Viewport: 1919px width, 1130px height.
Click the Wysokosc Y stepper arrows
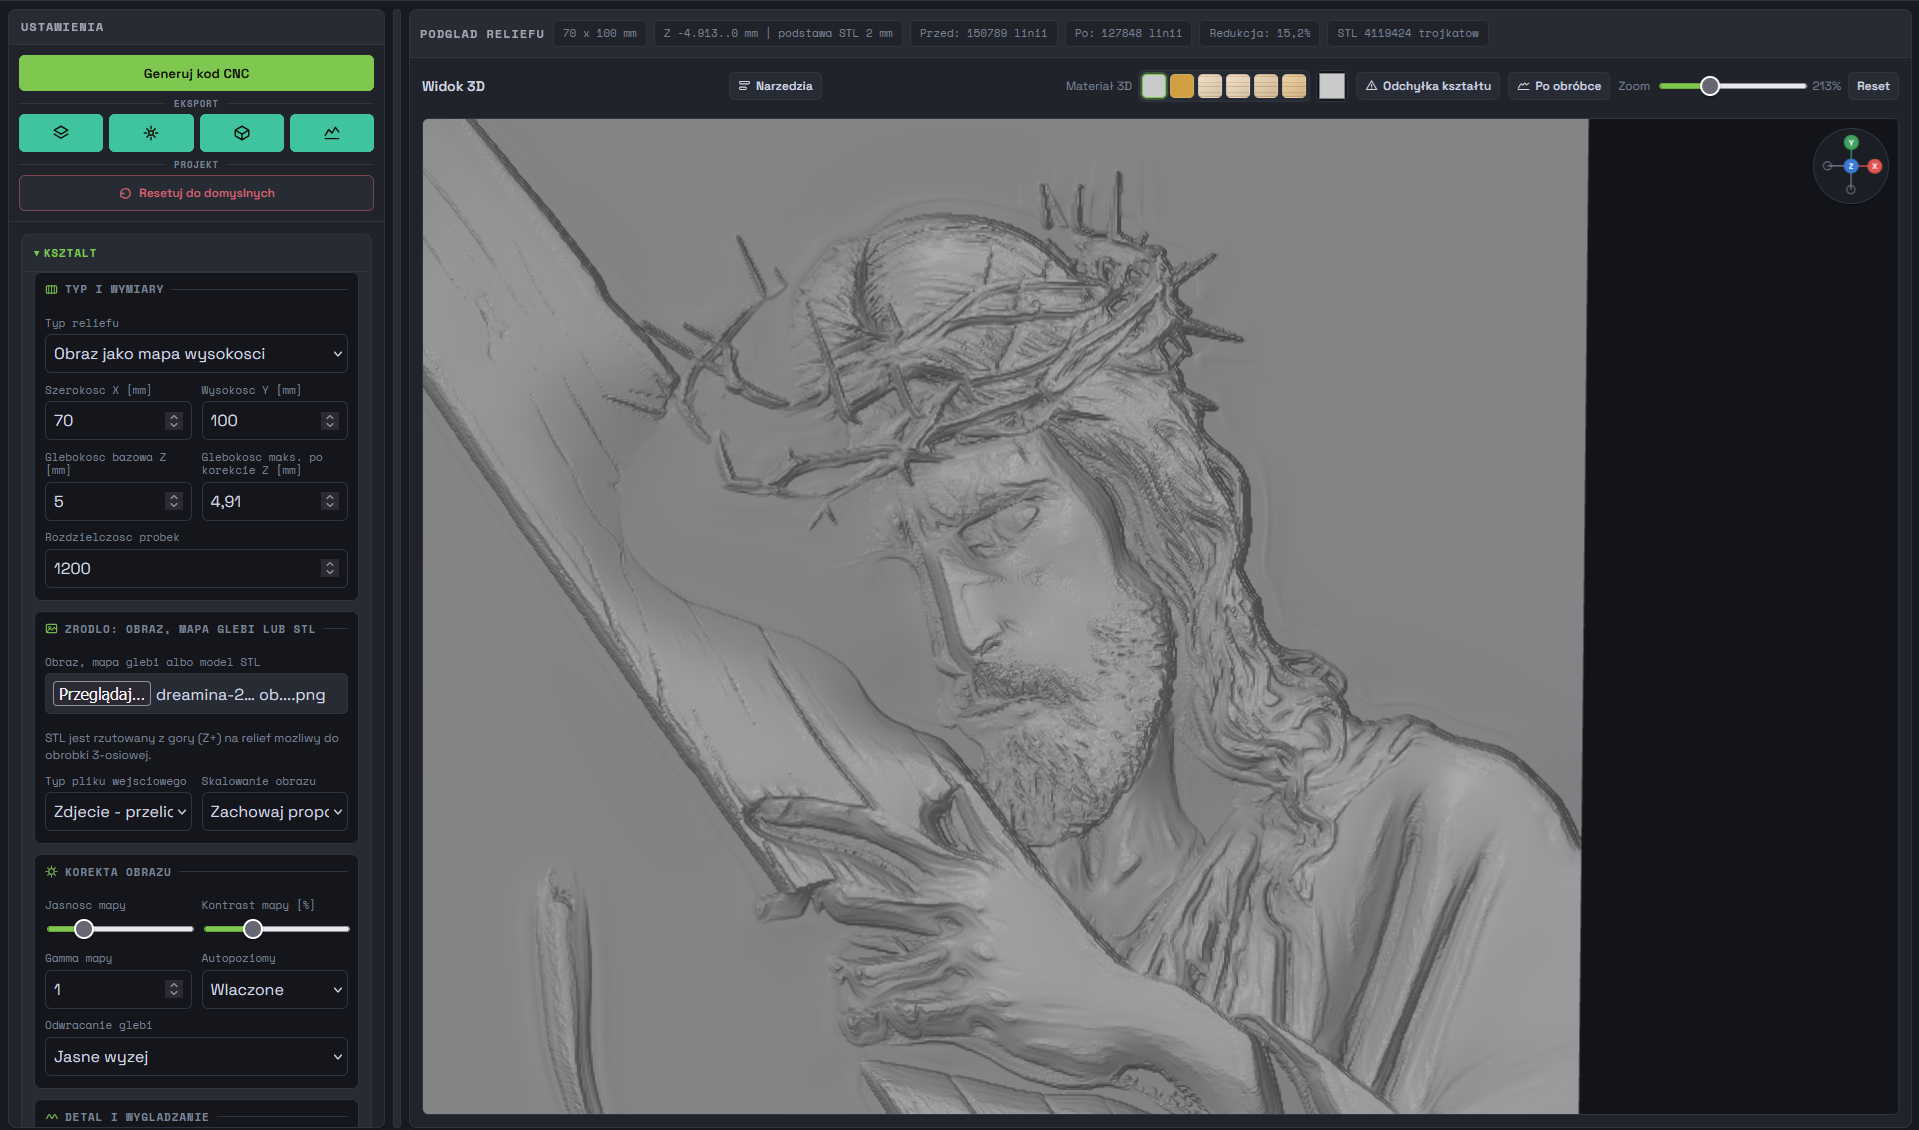(x=330, y=421)
